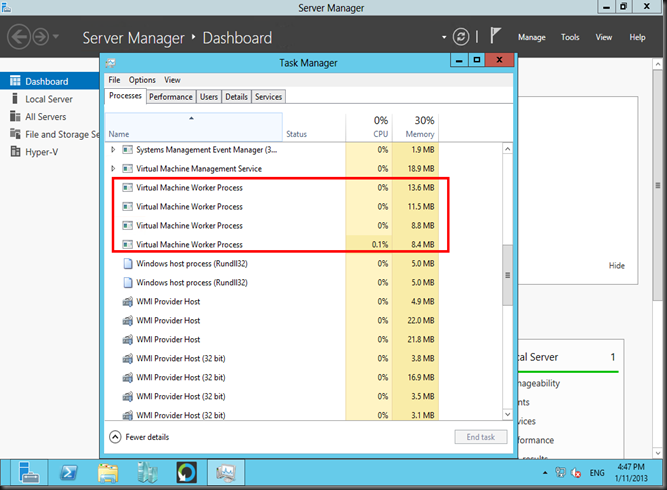This screenshot has height=490, width=667.
Task: Open Task Manager Options menu
Action: pos(142,80)
